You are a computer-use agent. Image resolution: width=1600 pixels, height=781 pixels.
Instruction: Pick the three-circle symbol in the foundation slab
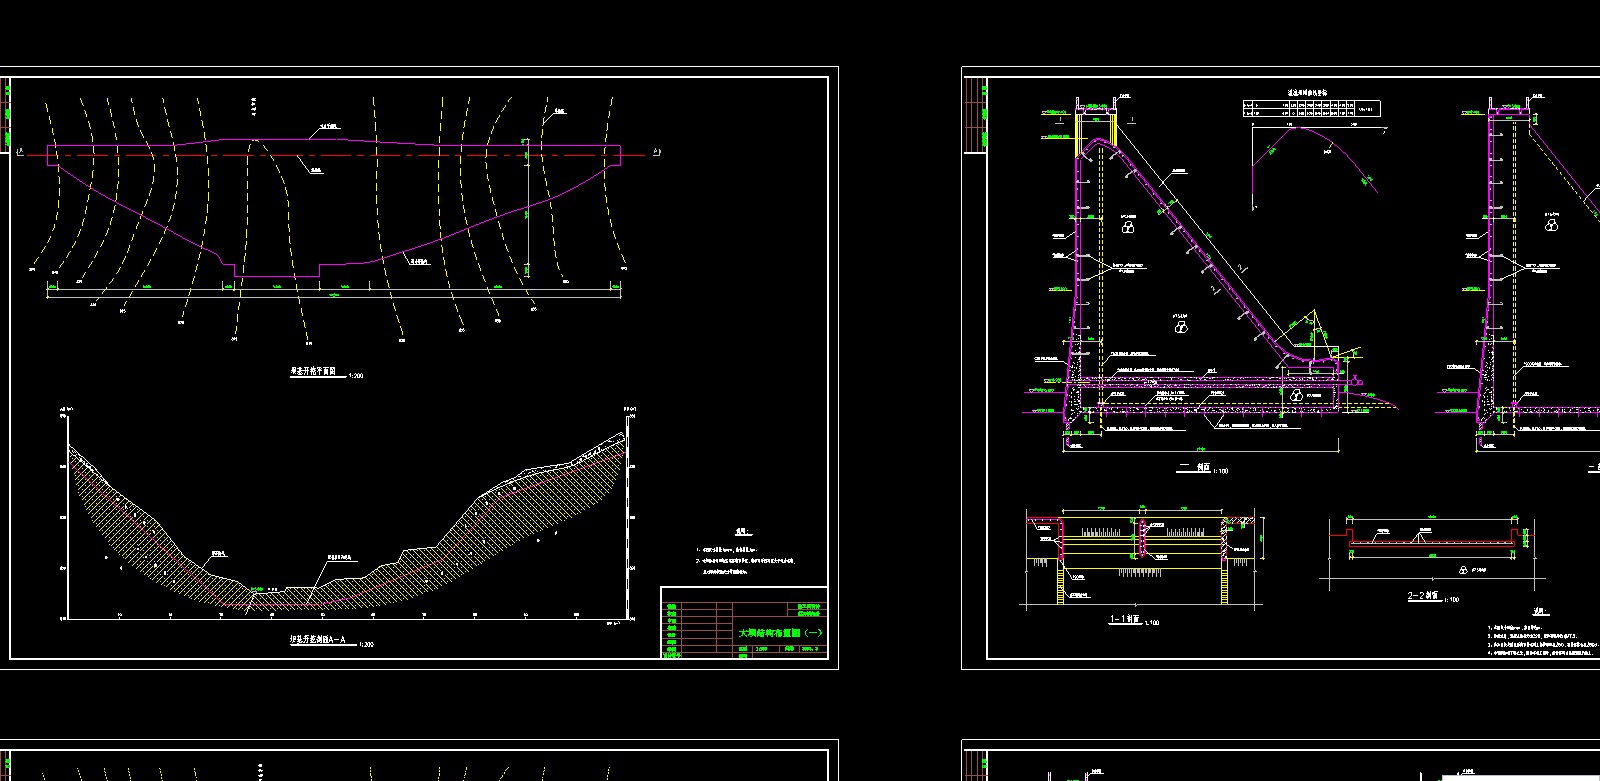pyautogui.click(x=1296, y=396)
